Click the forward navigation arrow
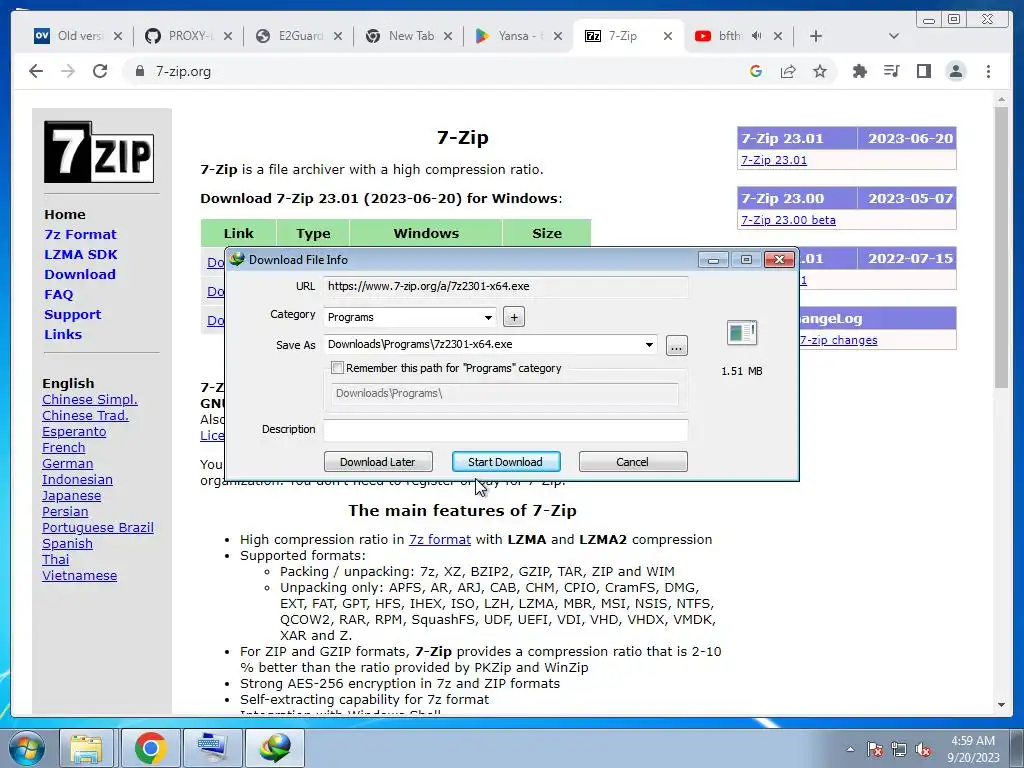 coord(68,71)
